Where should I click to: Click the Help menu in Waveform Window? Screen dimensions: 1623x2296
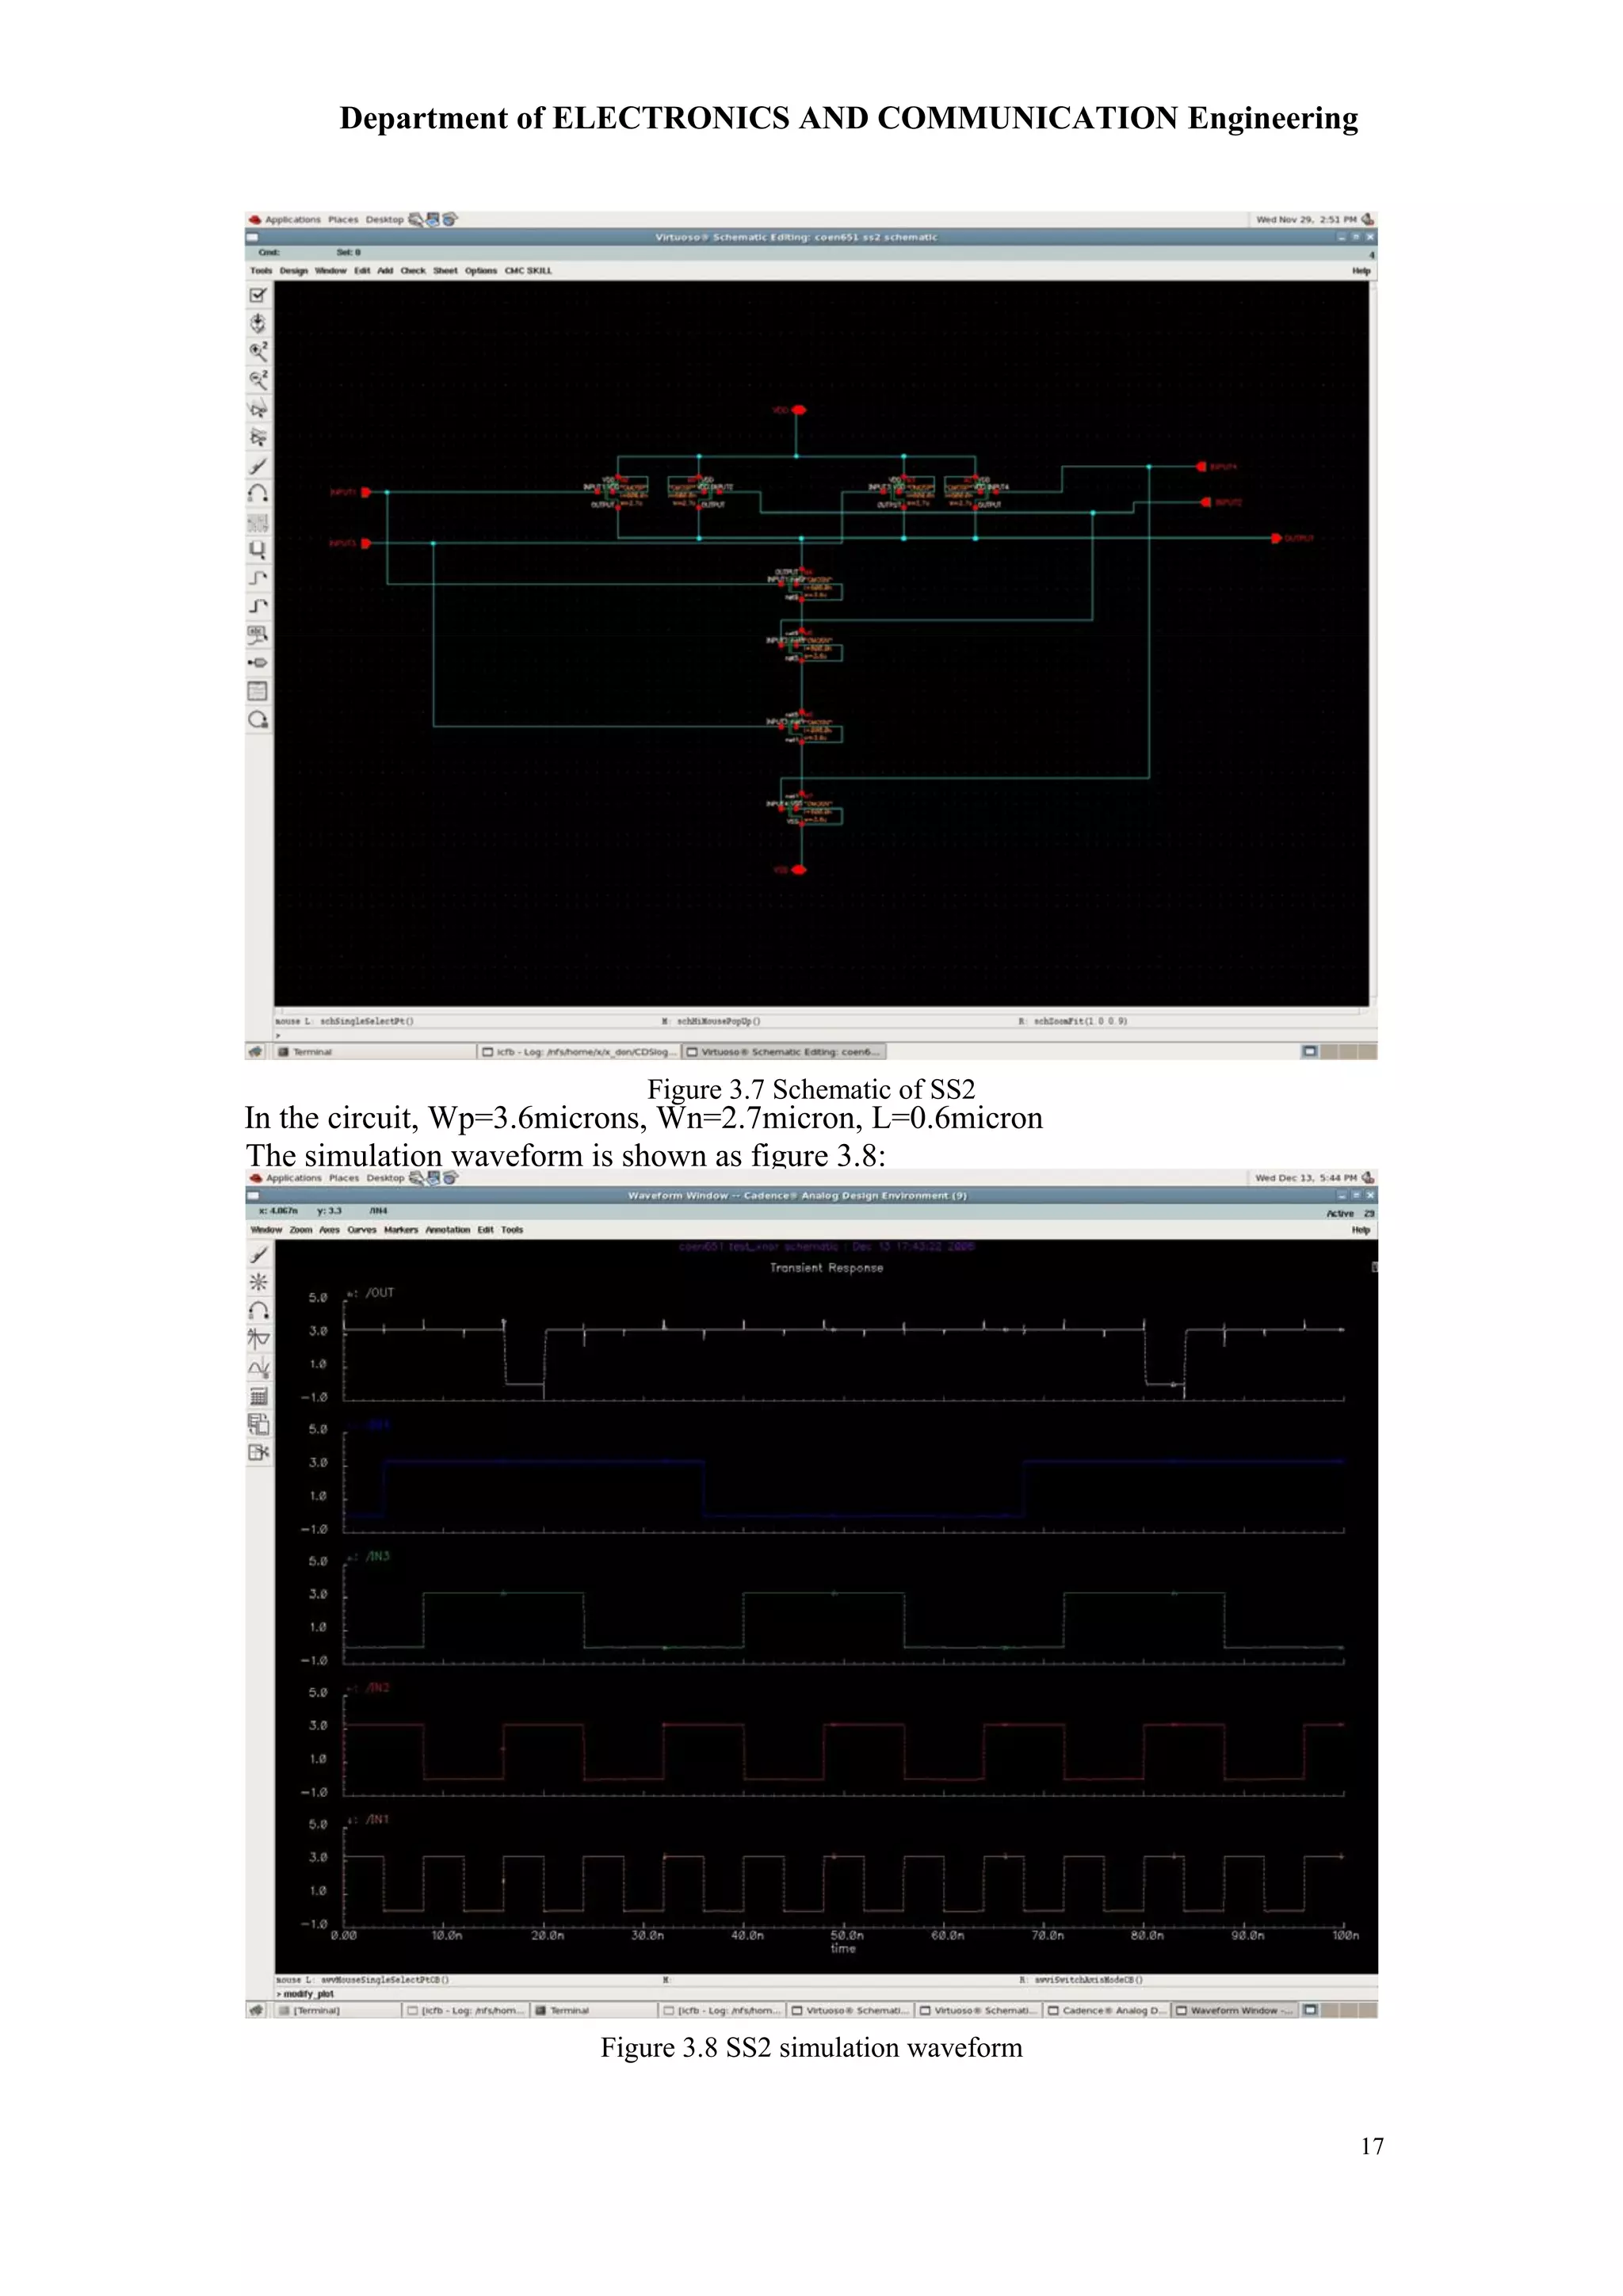[x=1360, y=1230]
